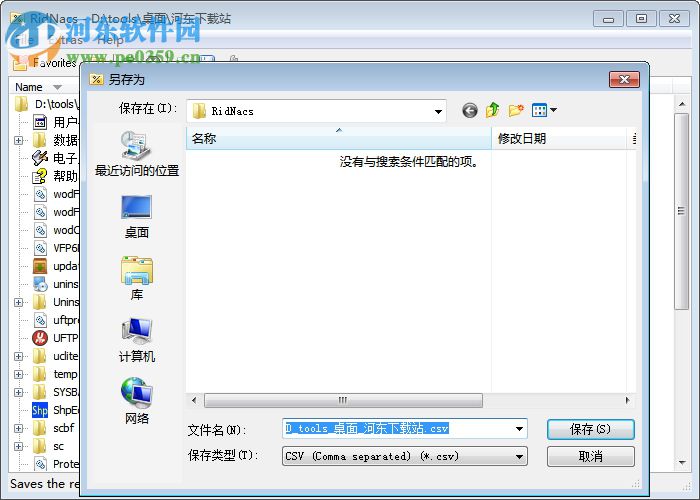Screen dimensions: 700x500
Task: Go up one folder level icon
Action: [x=493, y=110]
